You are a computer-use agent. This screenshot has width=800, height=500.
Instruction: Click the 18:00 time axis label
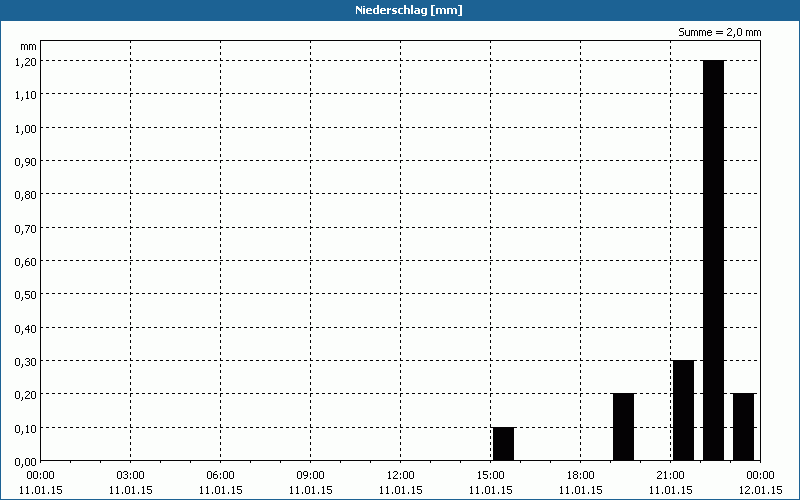tap(581, 476)
